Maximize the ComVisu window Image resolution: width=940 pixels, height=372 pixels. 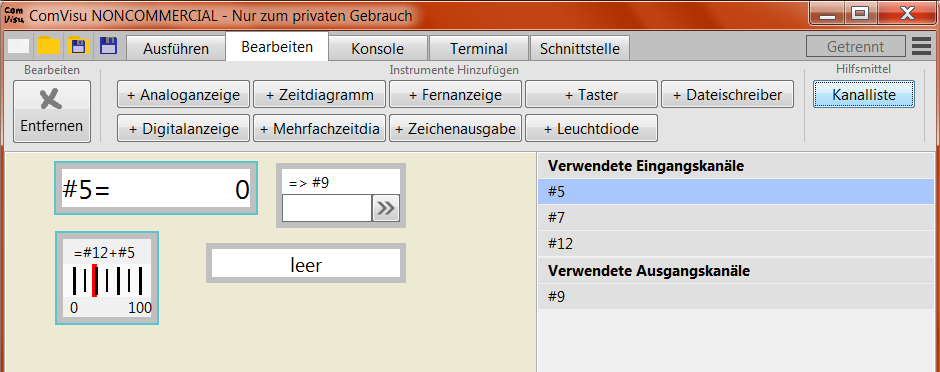pos(861,13)
